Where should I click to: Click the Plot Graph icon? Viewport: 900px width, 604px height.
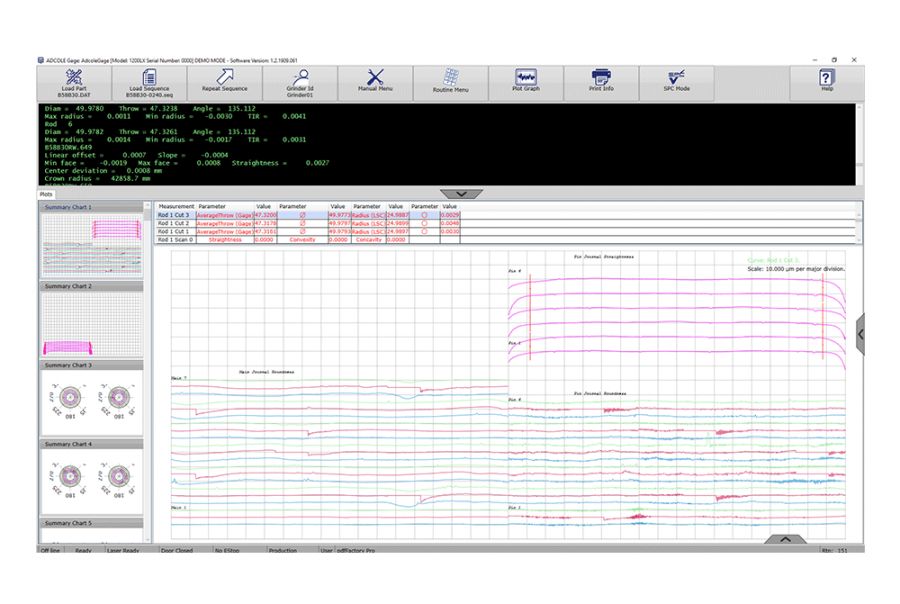[x=525, y=78]
